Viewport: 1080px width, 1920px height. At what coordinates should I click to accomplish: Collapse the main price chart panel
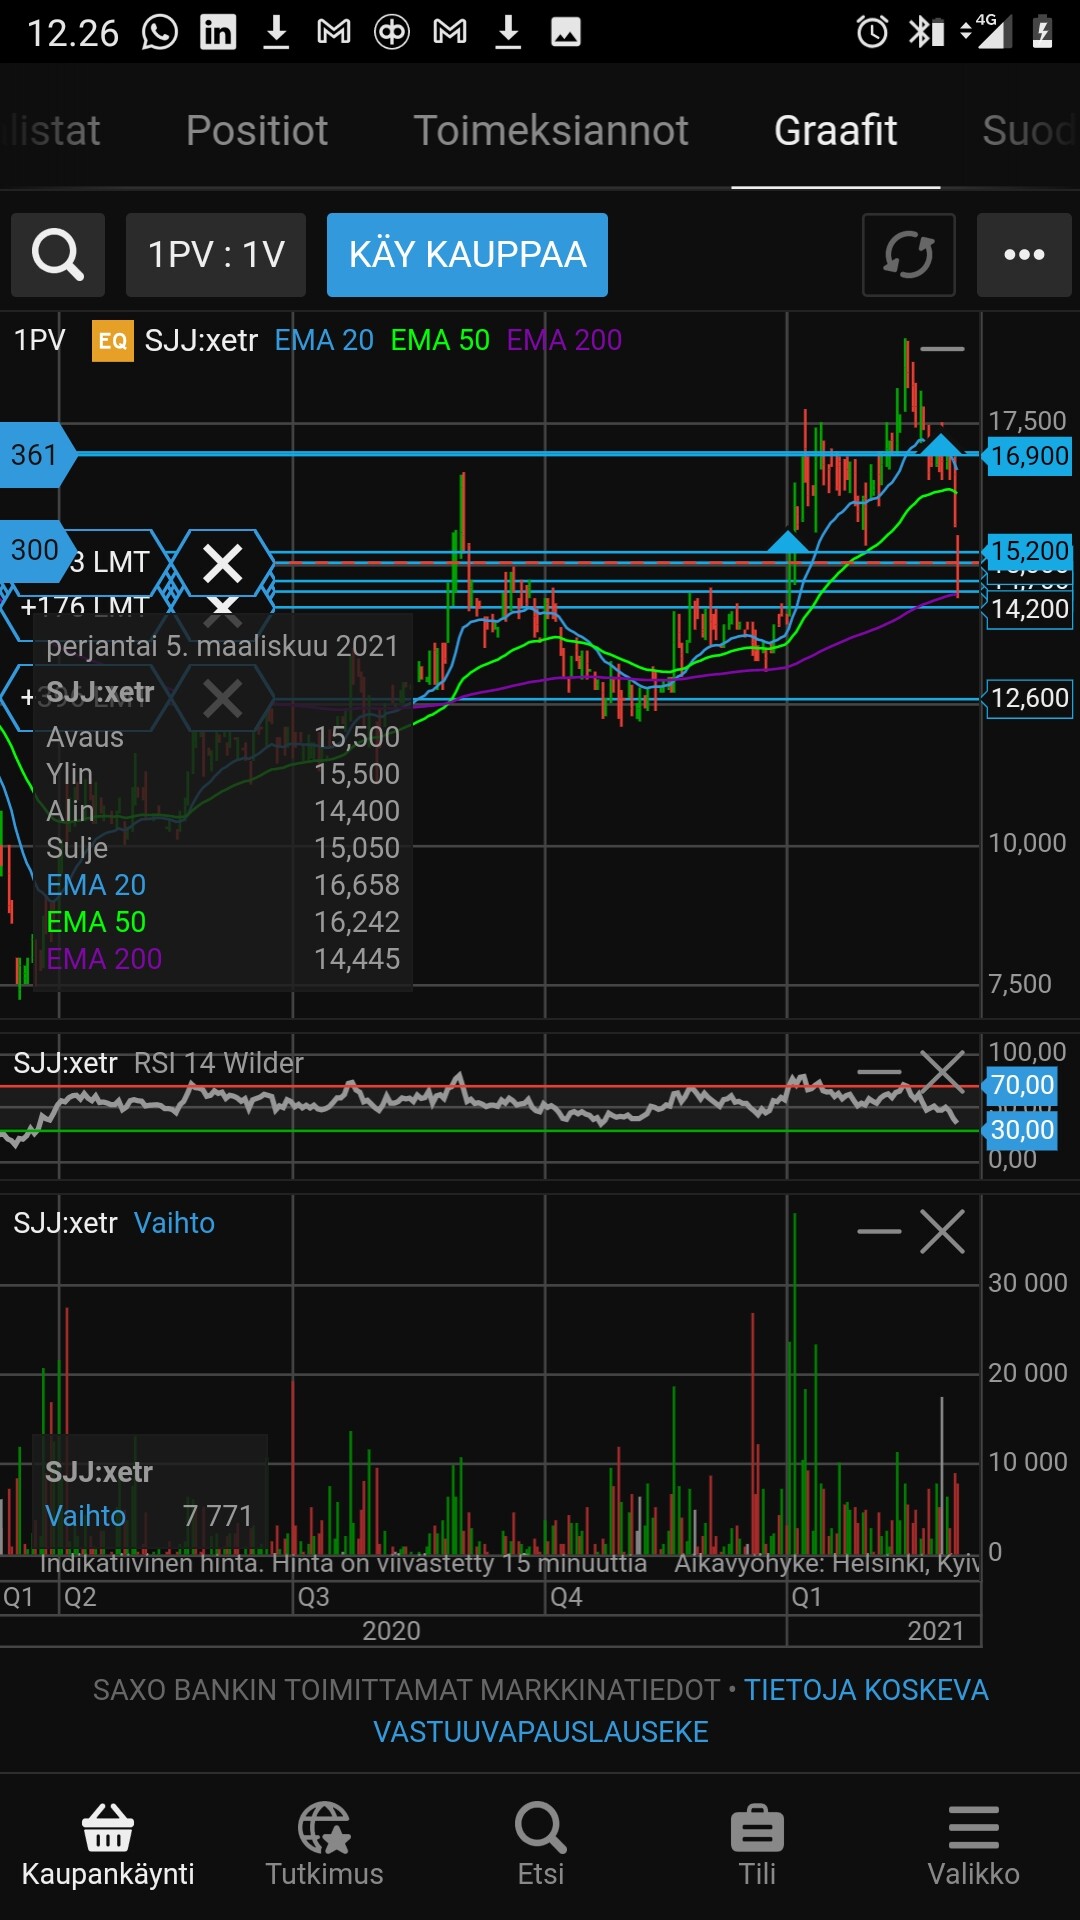tap(942, 349)
